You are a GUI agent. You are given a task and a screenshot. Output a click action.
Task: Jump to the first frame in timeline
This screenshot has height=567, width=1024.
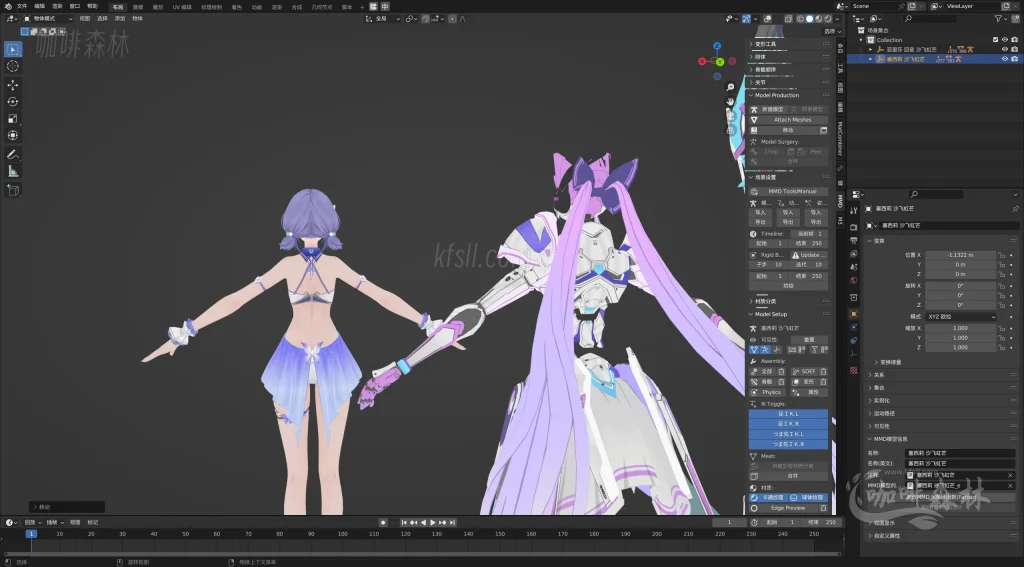(x=404, y=523)
